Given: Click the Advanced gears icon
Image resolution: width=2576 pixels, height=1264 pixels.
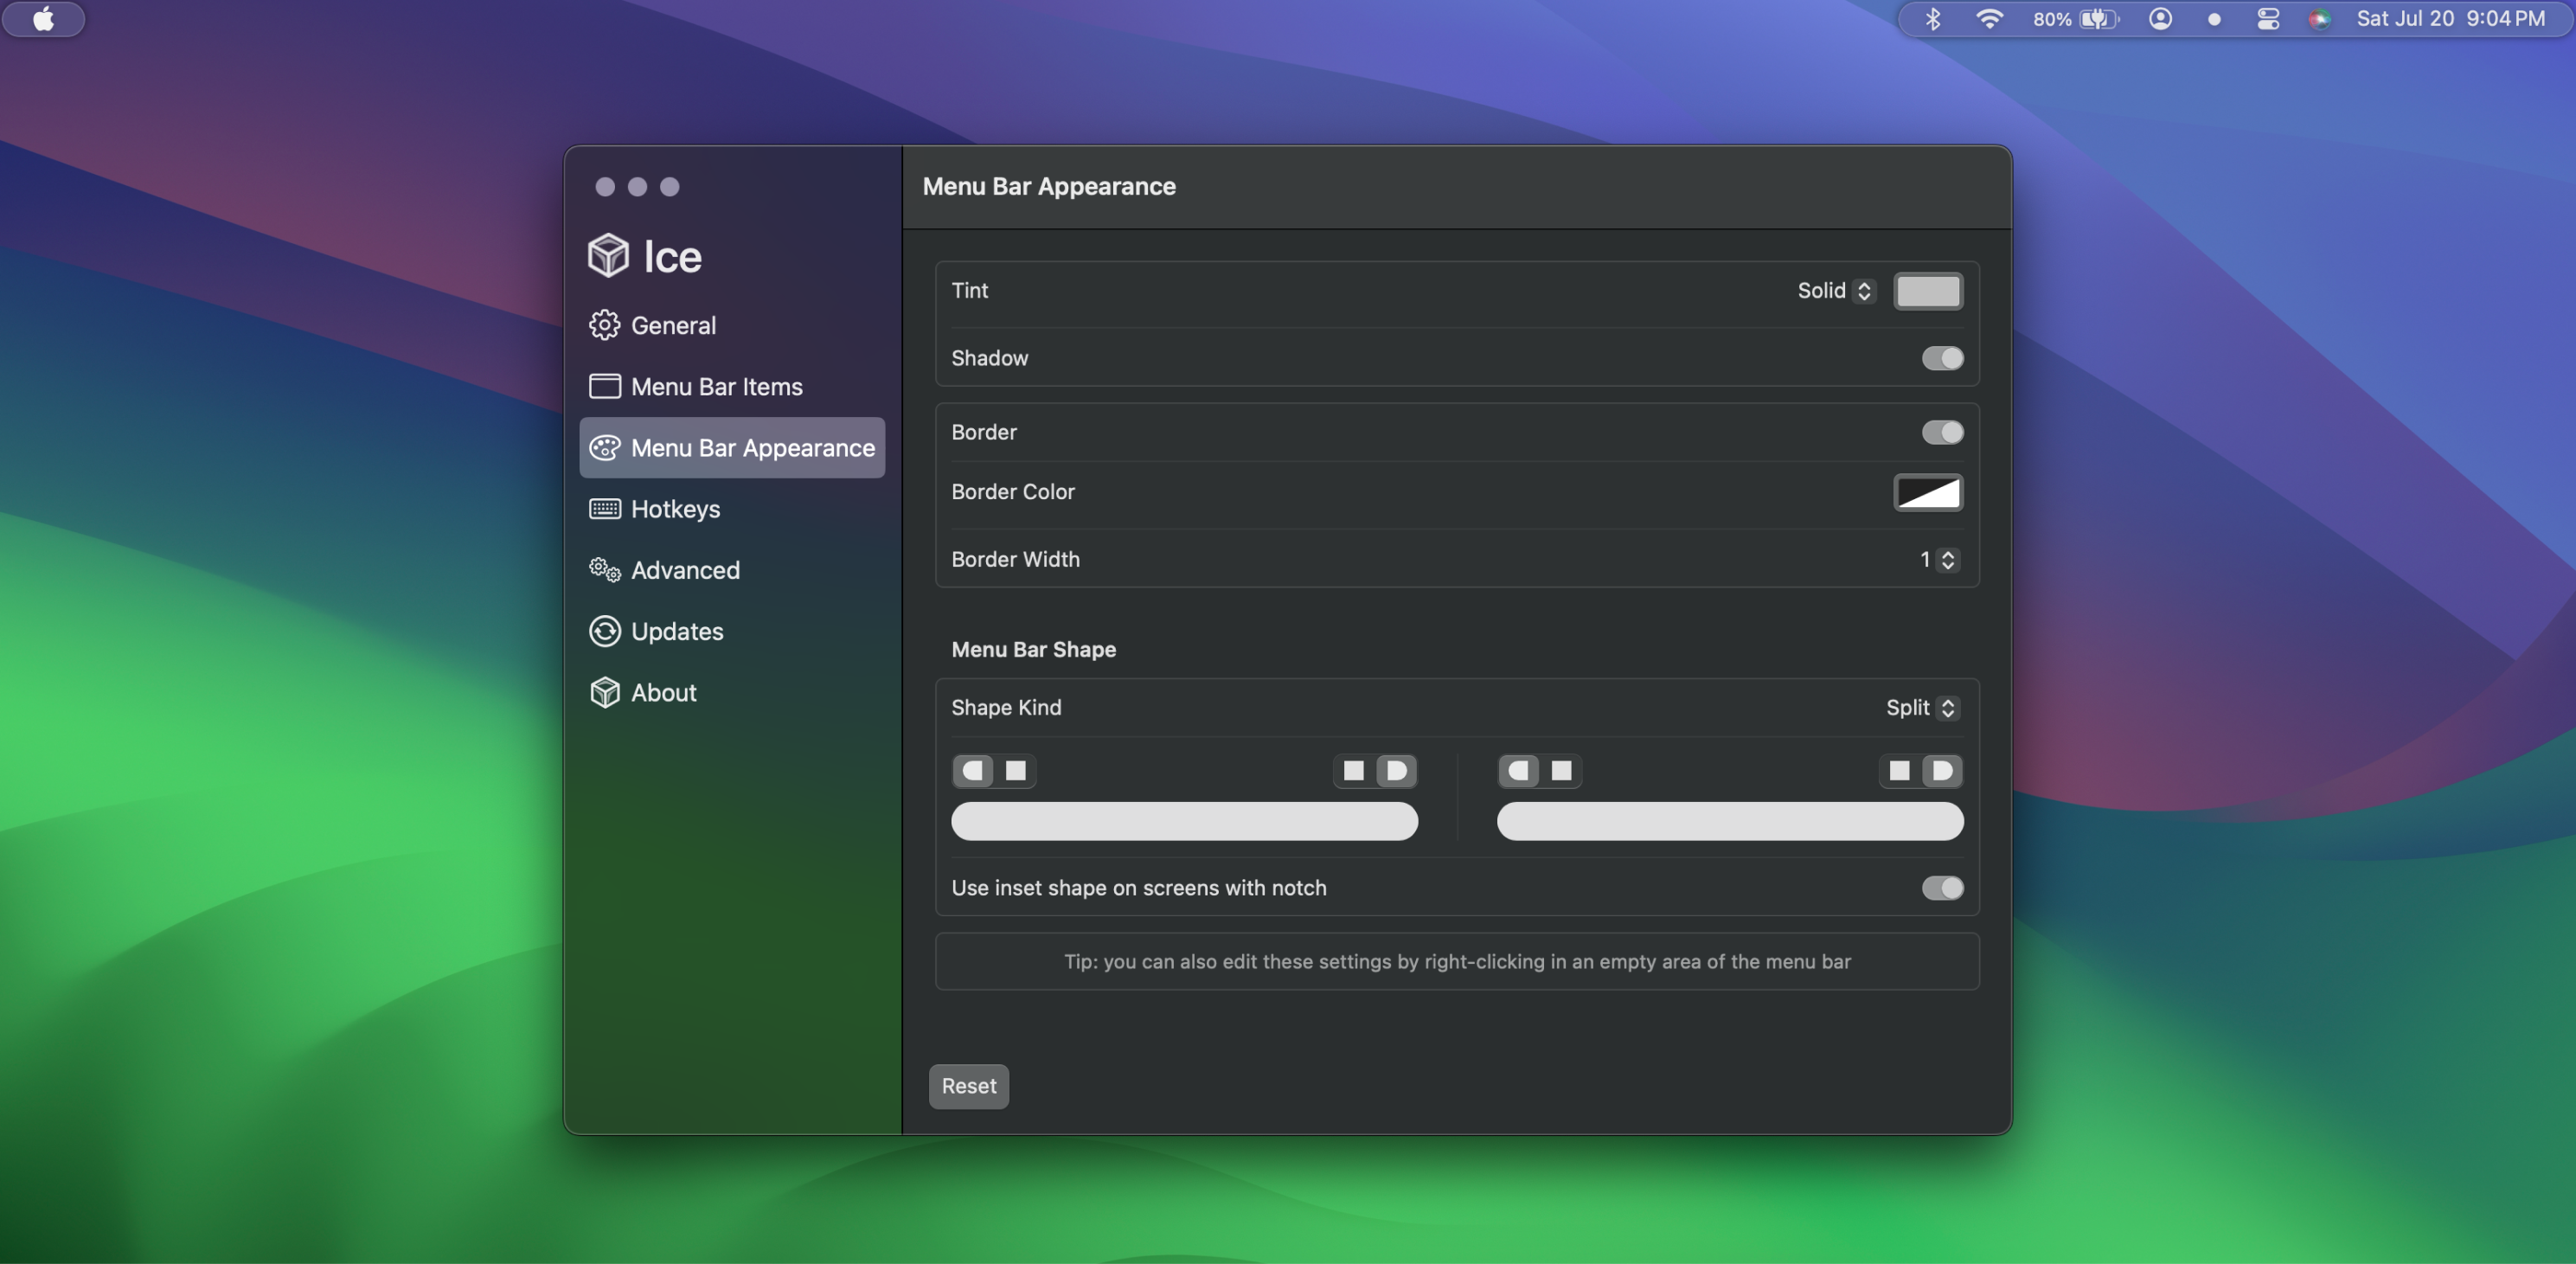Looking at the screenshot, I should pyautogui.click(x=604, y=570).
